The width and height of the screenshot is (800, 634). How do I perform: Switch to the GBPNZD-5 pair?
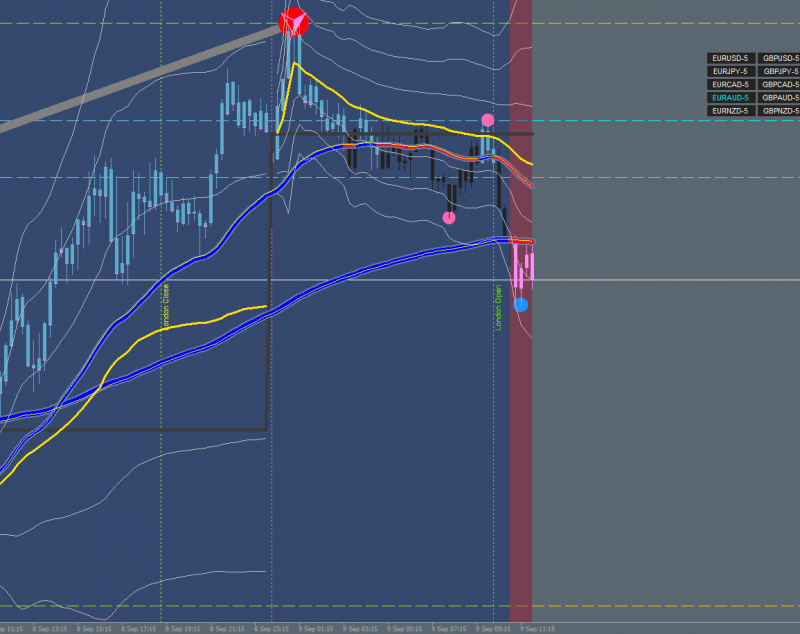779,111
